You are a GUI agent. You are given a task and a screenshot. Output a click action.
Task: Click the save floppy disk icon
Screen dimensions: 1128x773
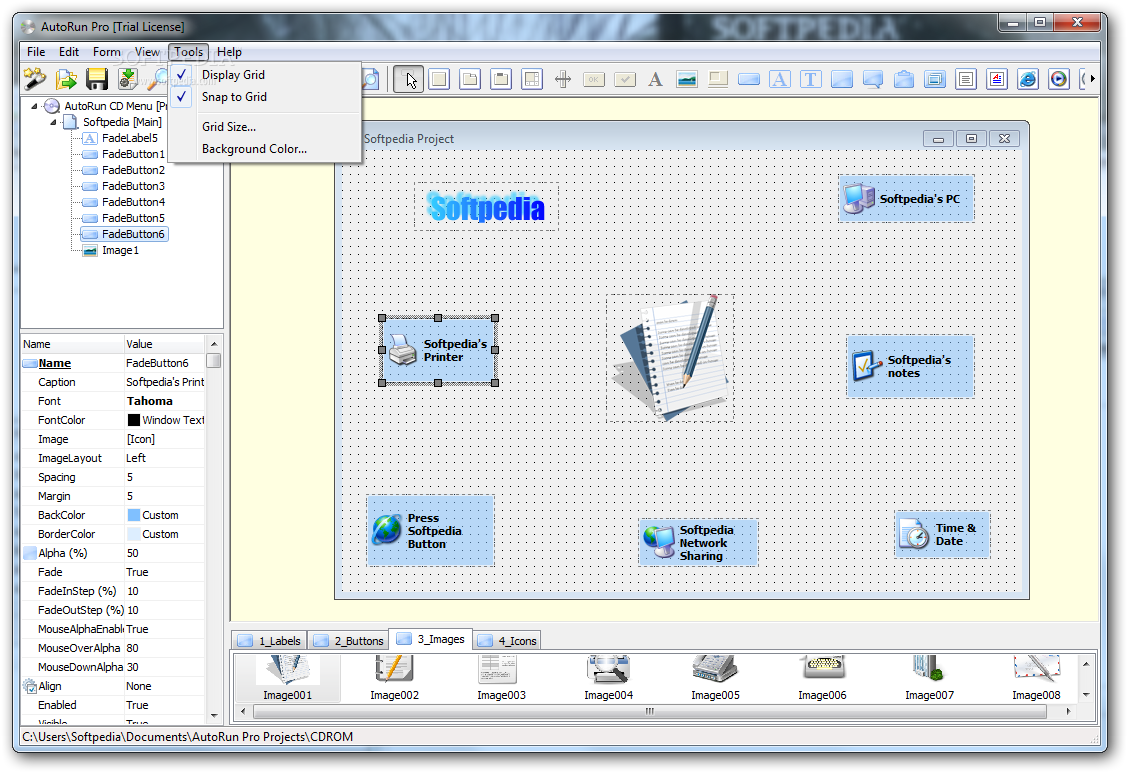[x=96, y=79]
